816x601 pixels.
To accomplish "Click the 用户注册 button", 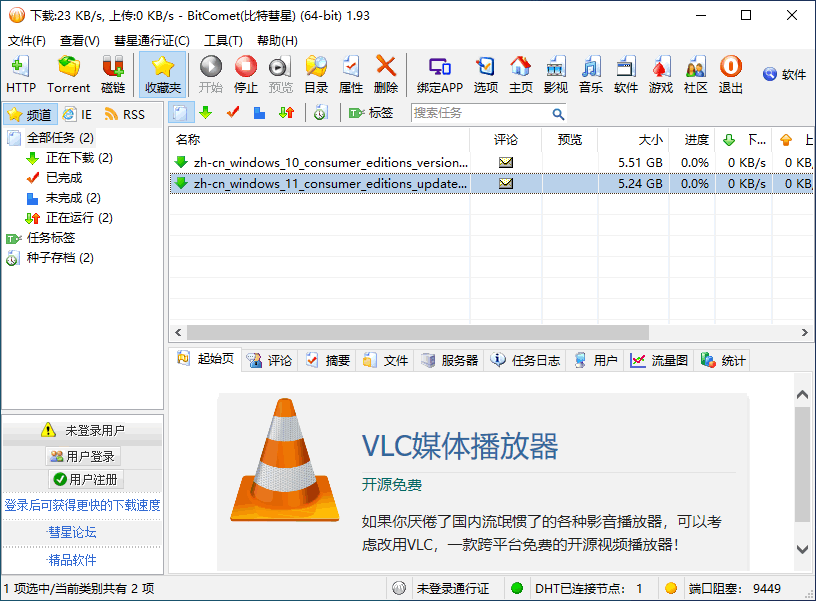I will click(86, 479).
